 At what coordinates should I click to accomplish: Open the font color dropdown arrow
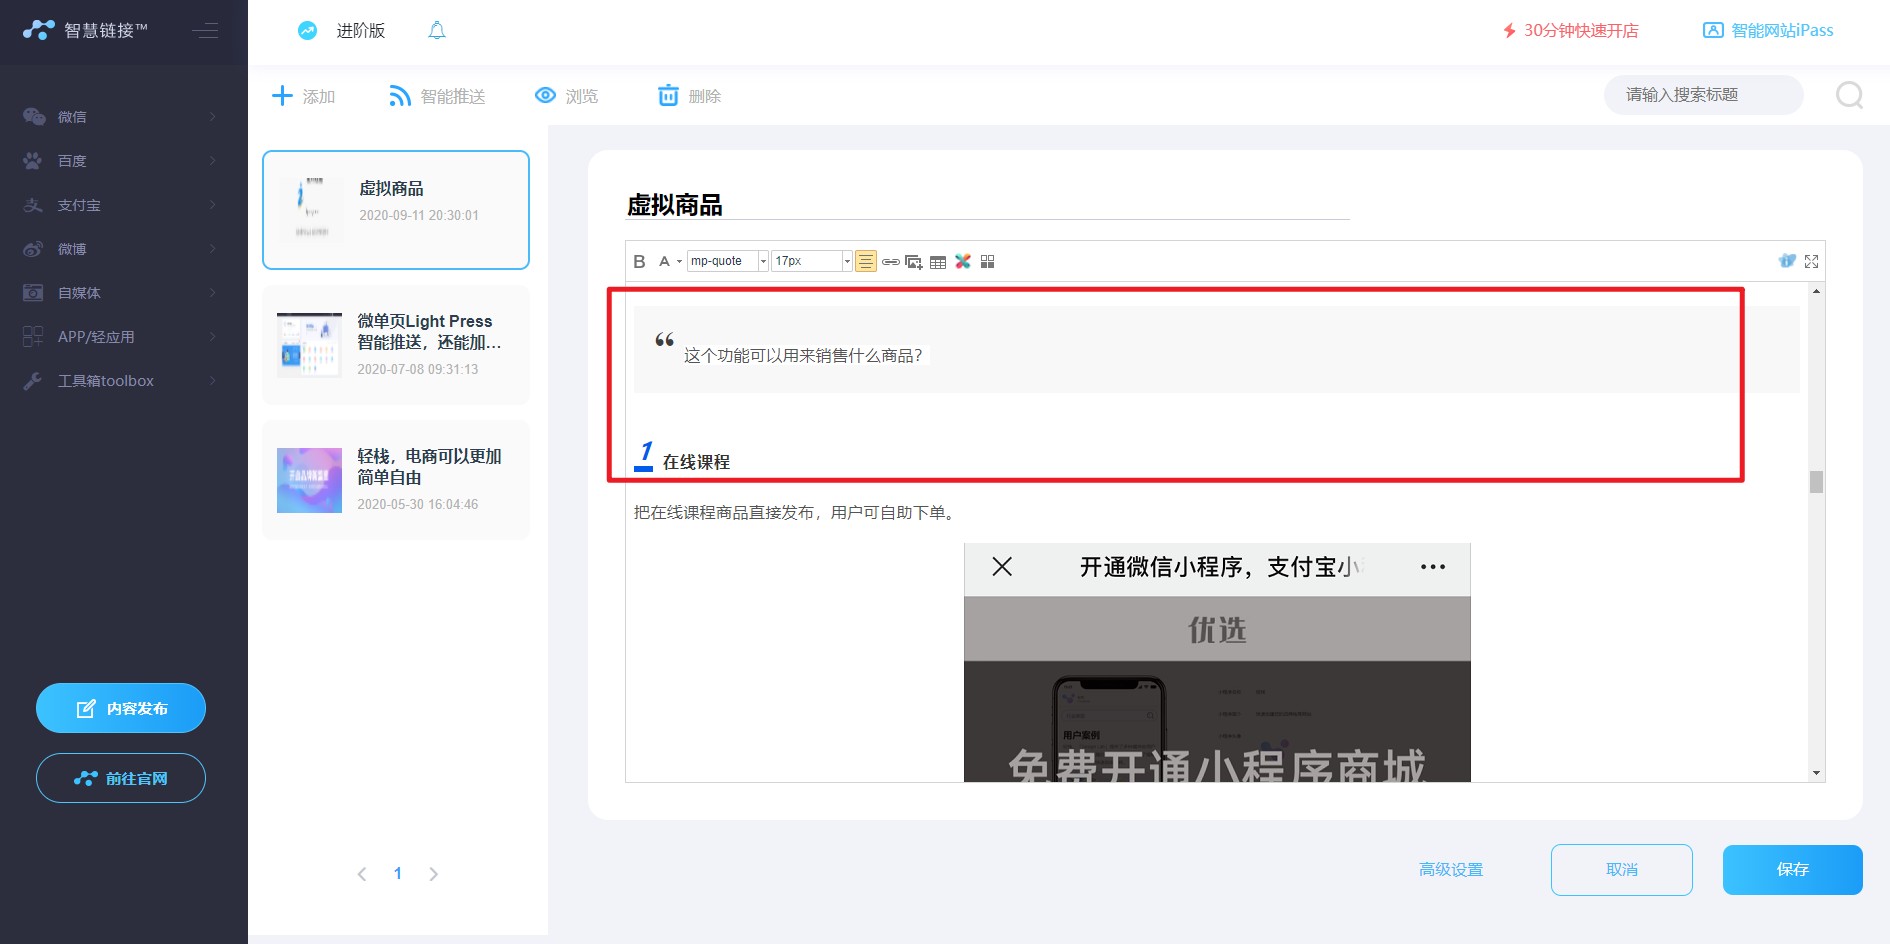[x=680, y=262]
